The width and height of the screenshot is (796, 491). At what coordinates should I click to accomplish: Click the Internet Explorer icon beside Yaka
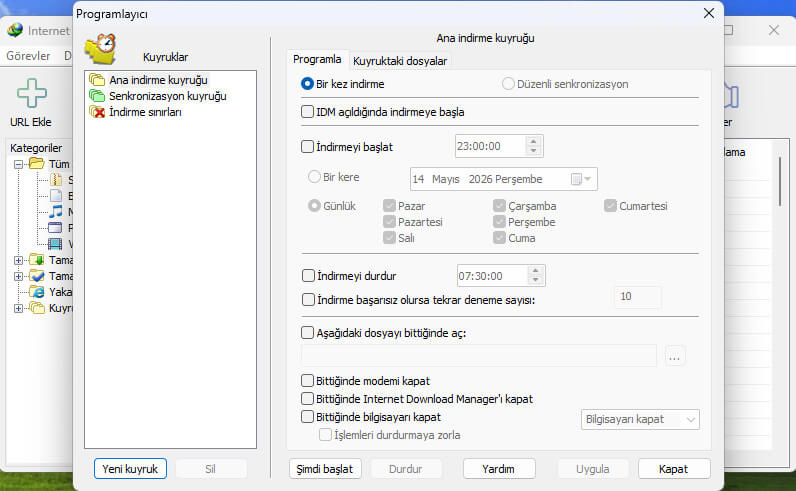(x=37, y=291)
